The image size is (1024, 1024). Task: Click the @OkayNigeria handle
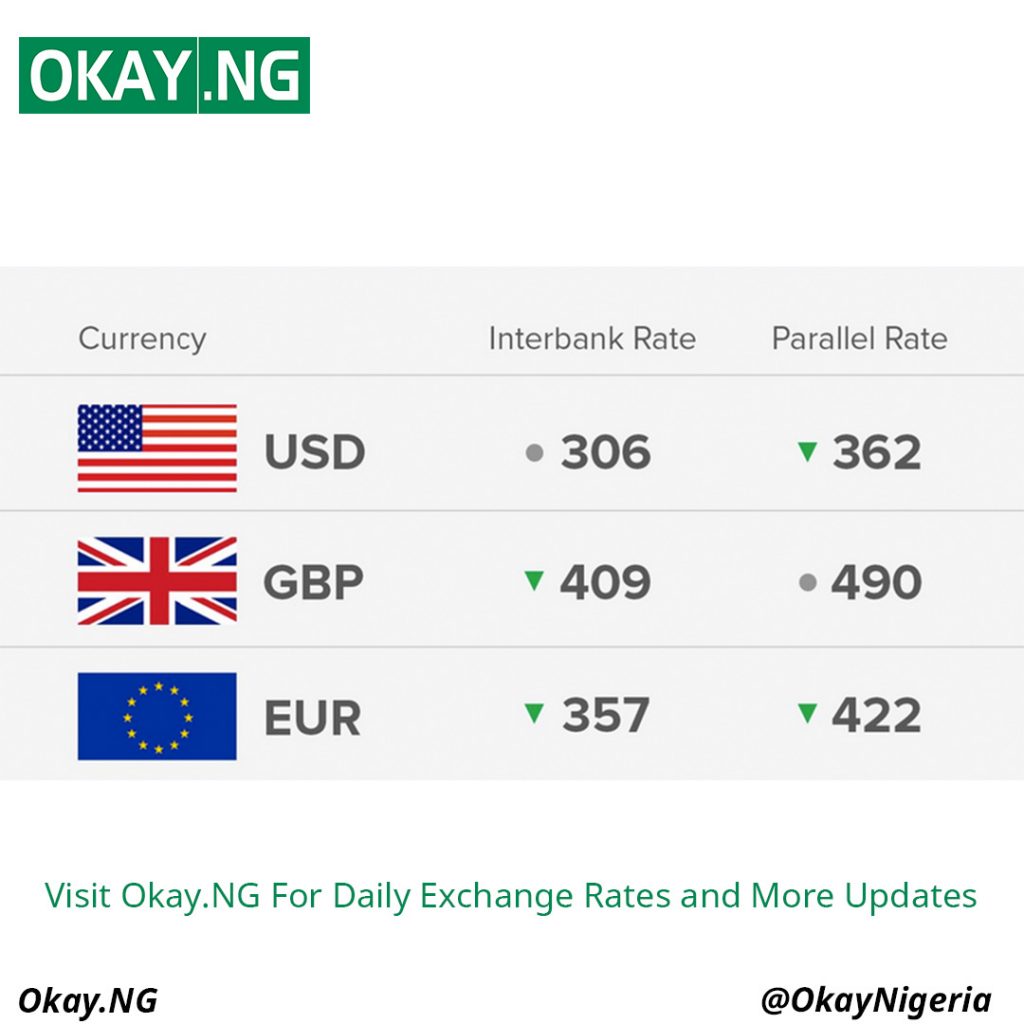pos(876,1000)
